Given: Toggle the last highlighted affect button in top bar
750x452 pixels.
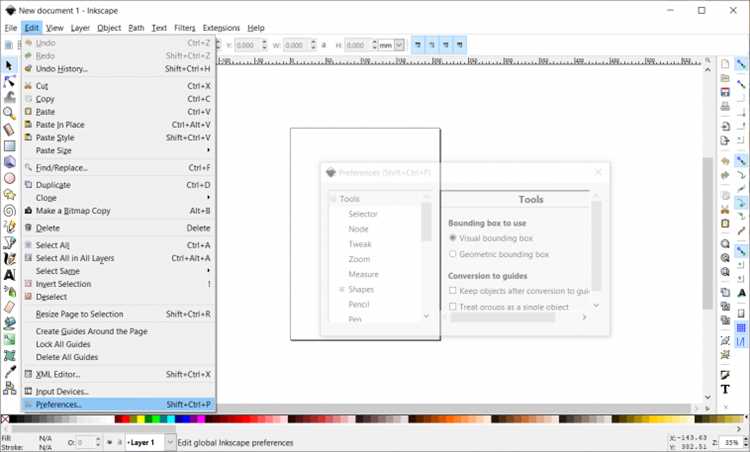Looking at the screenshot, I should [460, 45].
